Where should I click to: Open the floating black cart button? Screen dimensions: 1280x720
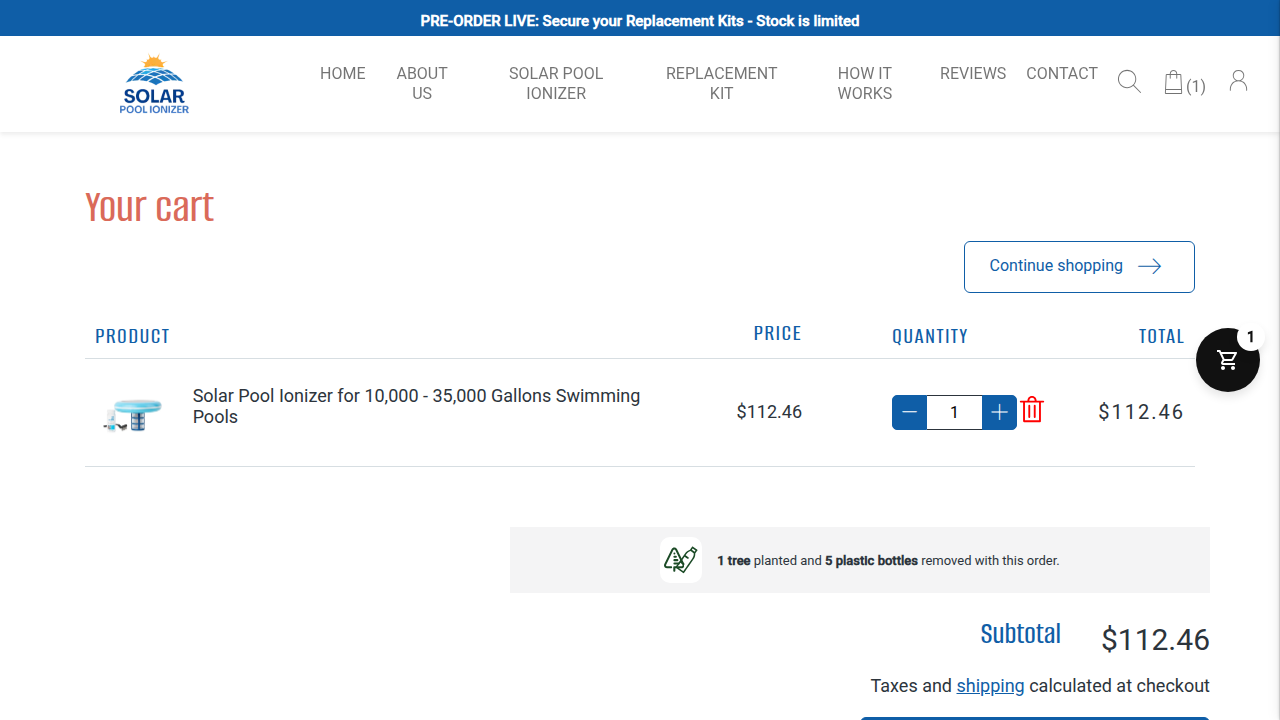1228,360
